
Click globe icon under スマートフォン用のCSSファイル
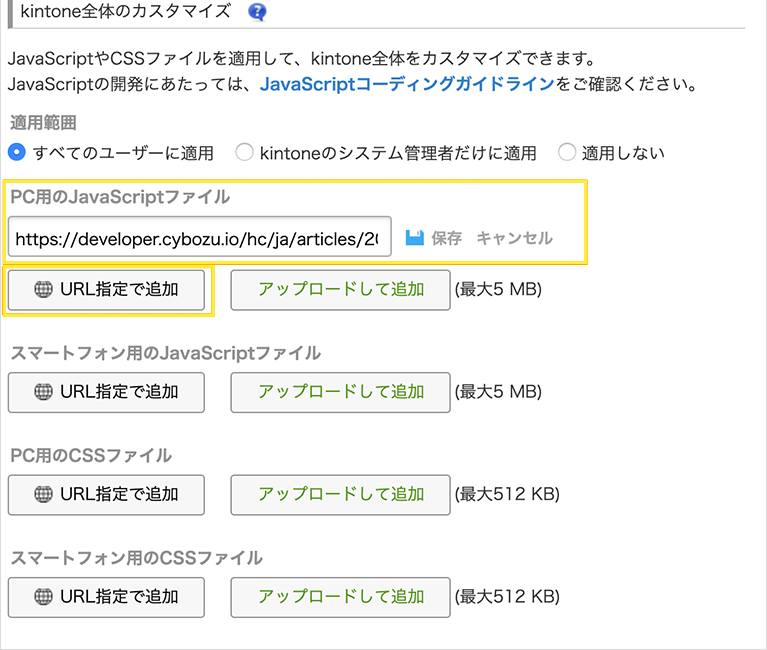pos(43,596)
